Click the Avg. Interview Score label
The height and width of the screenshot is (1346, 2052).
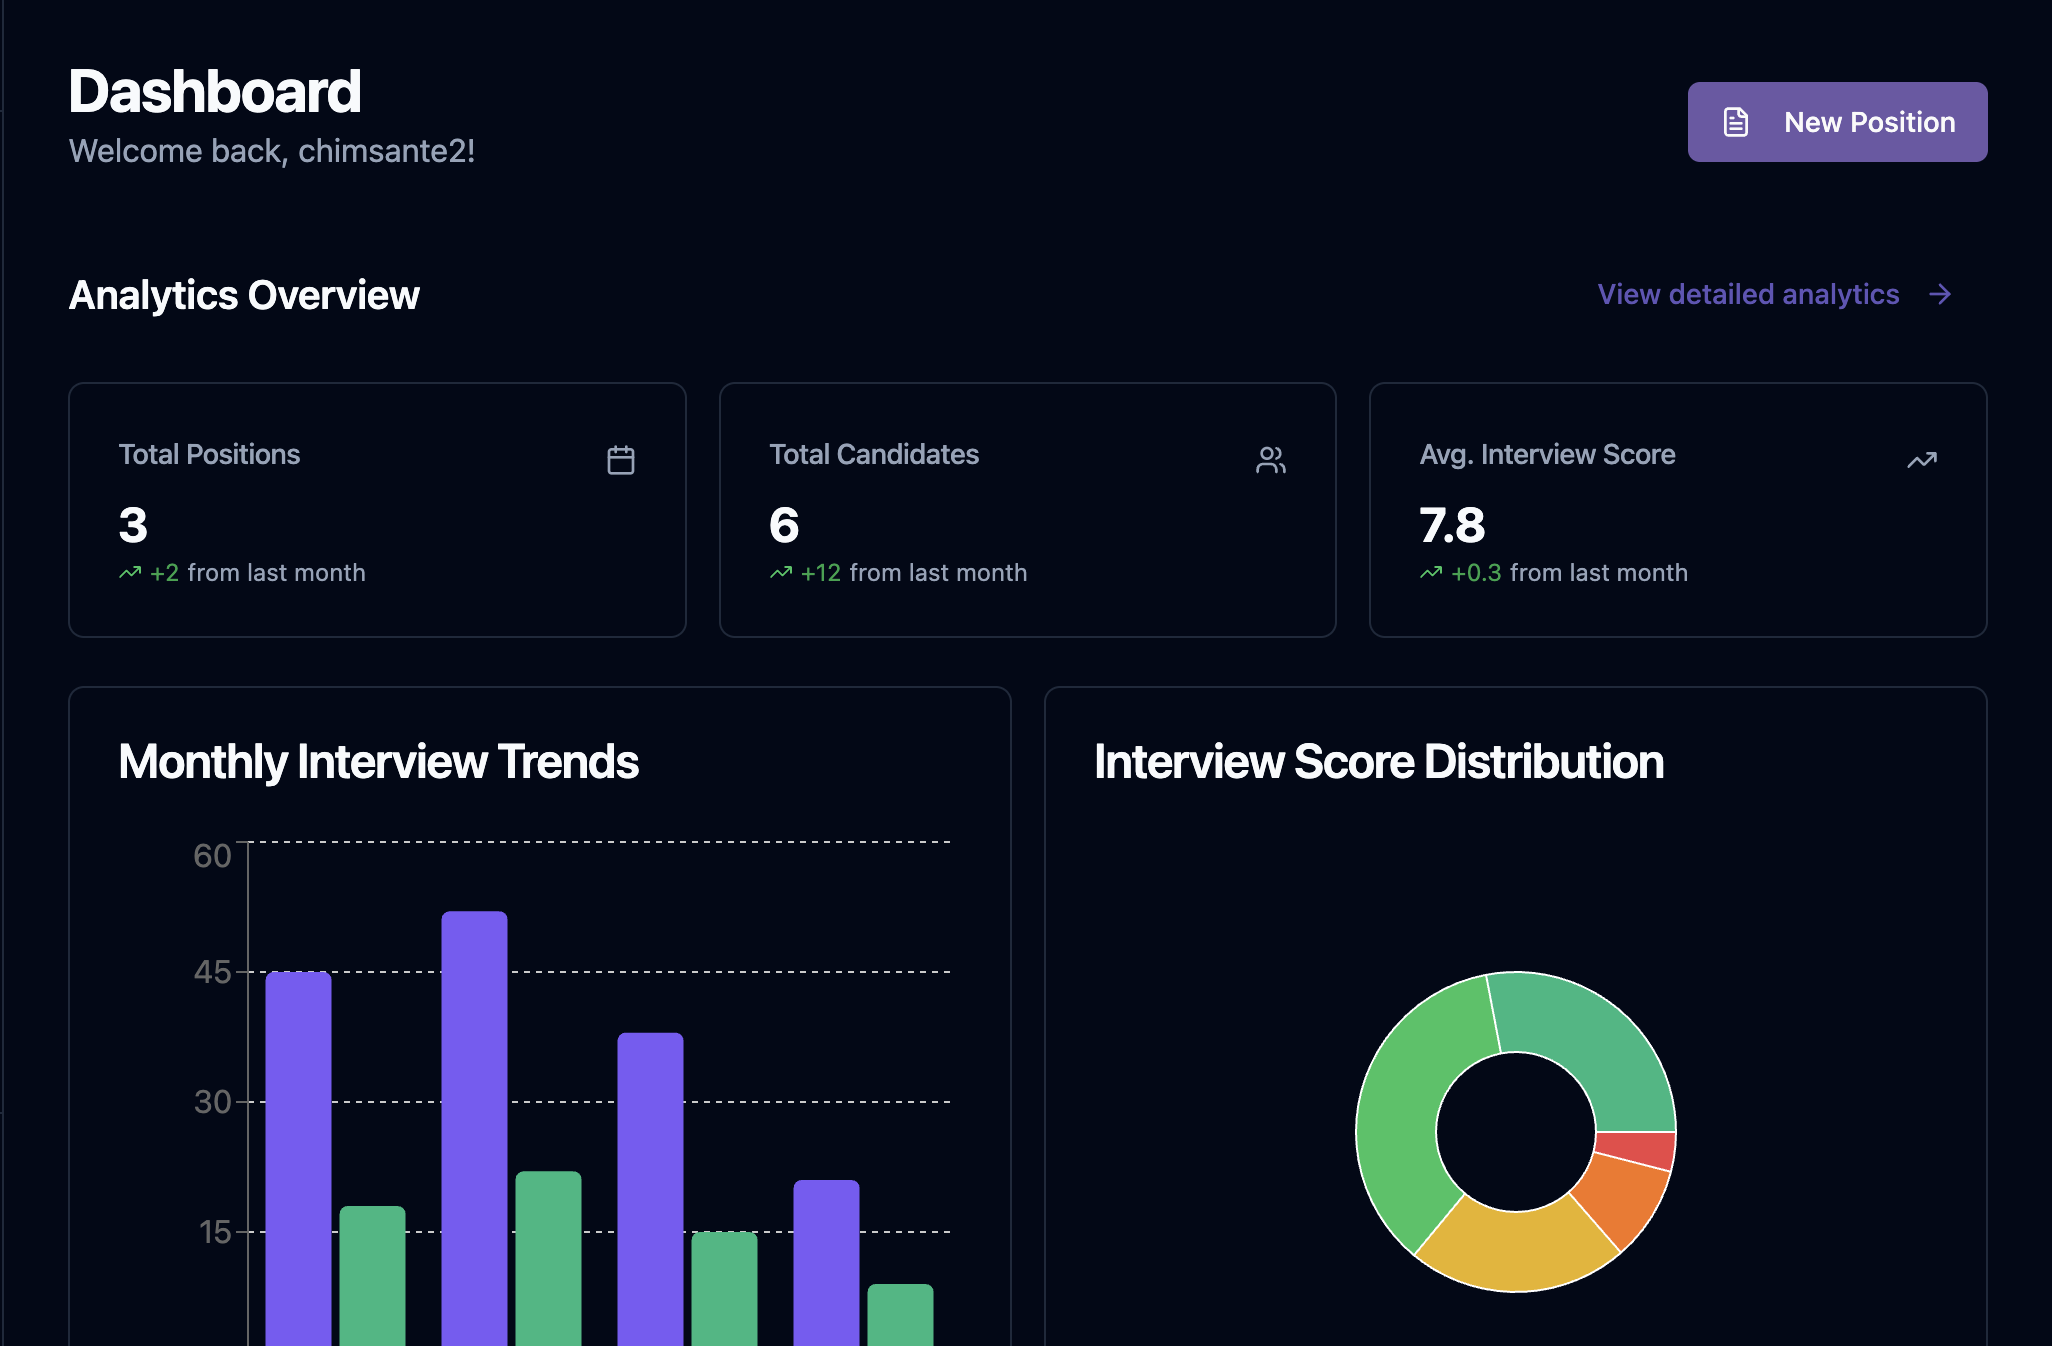(x=1547, y=454)
